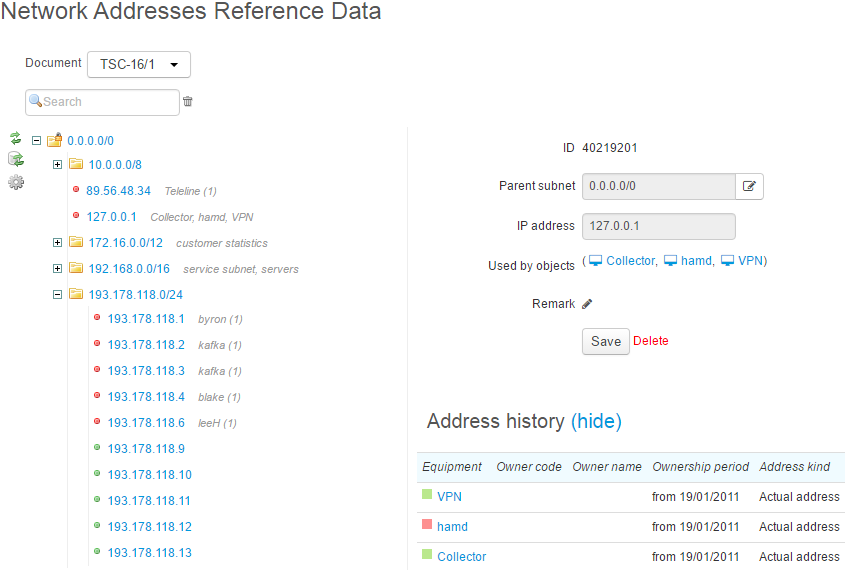Image resolution: width=848 pixels, height=570 pixels.
Task: Open Collector link in Address history table
Action: [461, 556]
